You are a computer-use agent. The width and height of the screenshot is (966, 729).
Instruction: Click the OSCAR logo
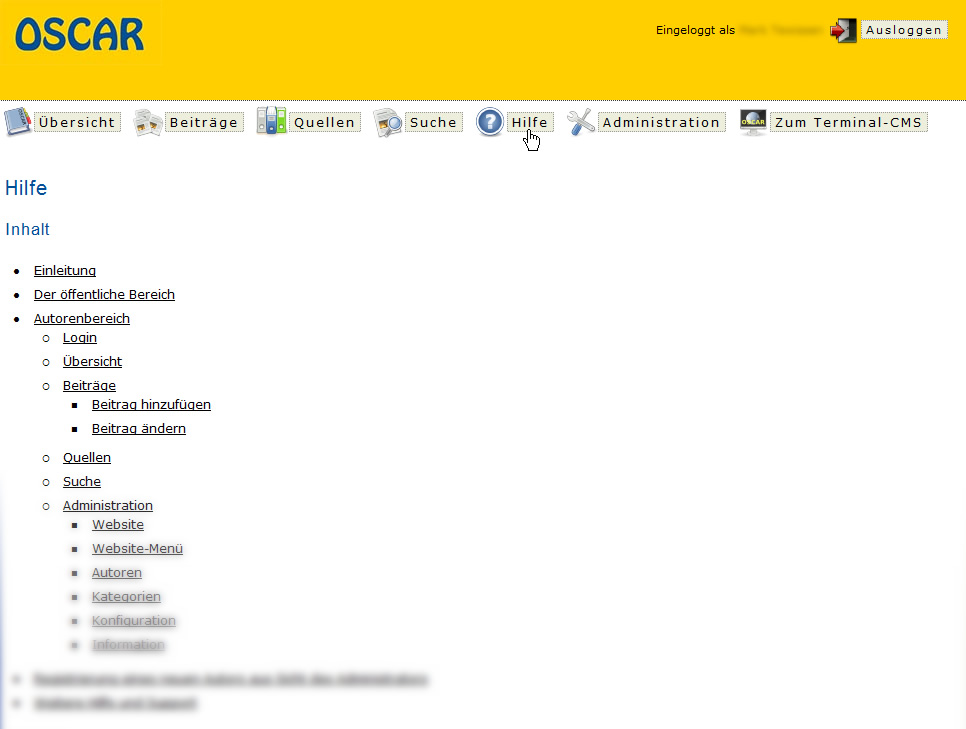tap(80, 34)
